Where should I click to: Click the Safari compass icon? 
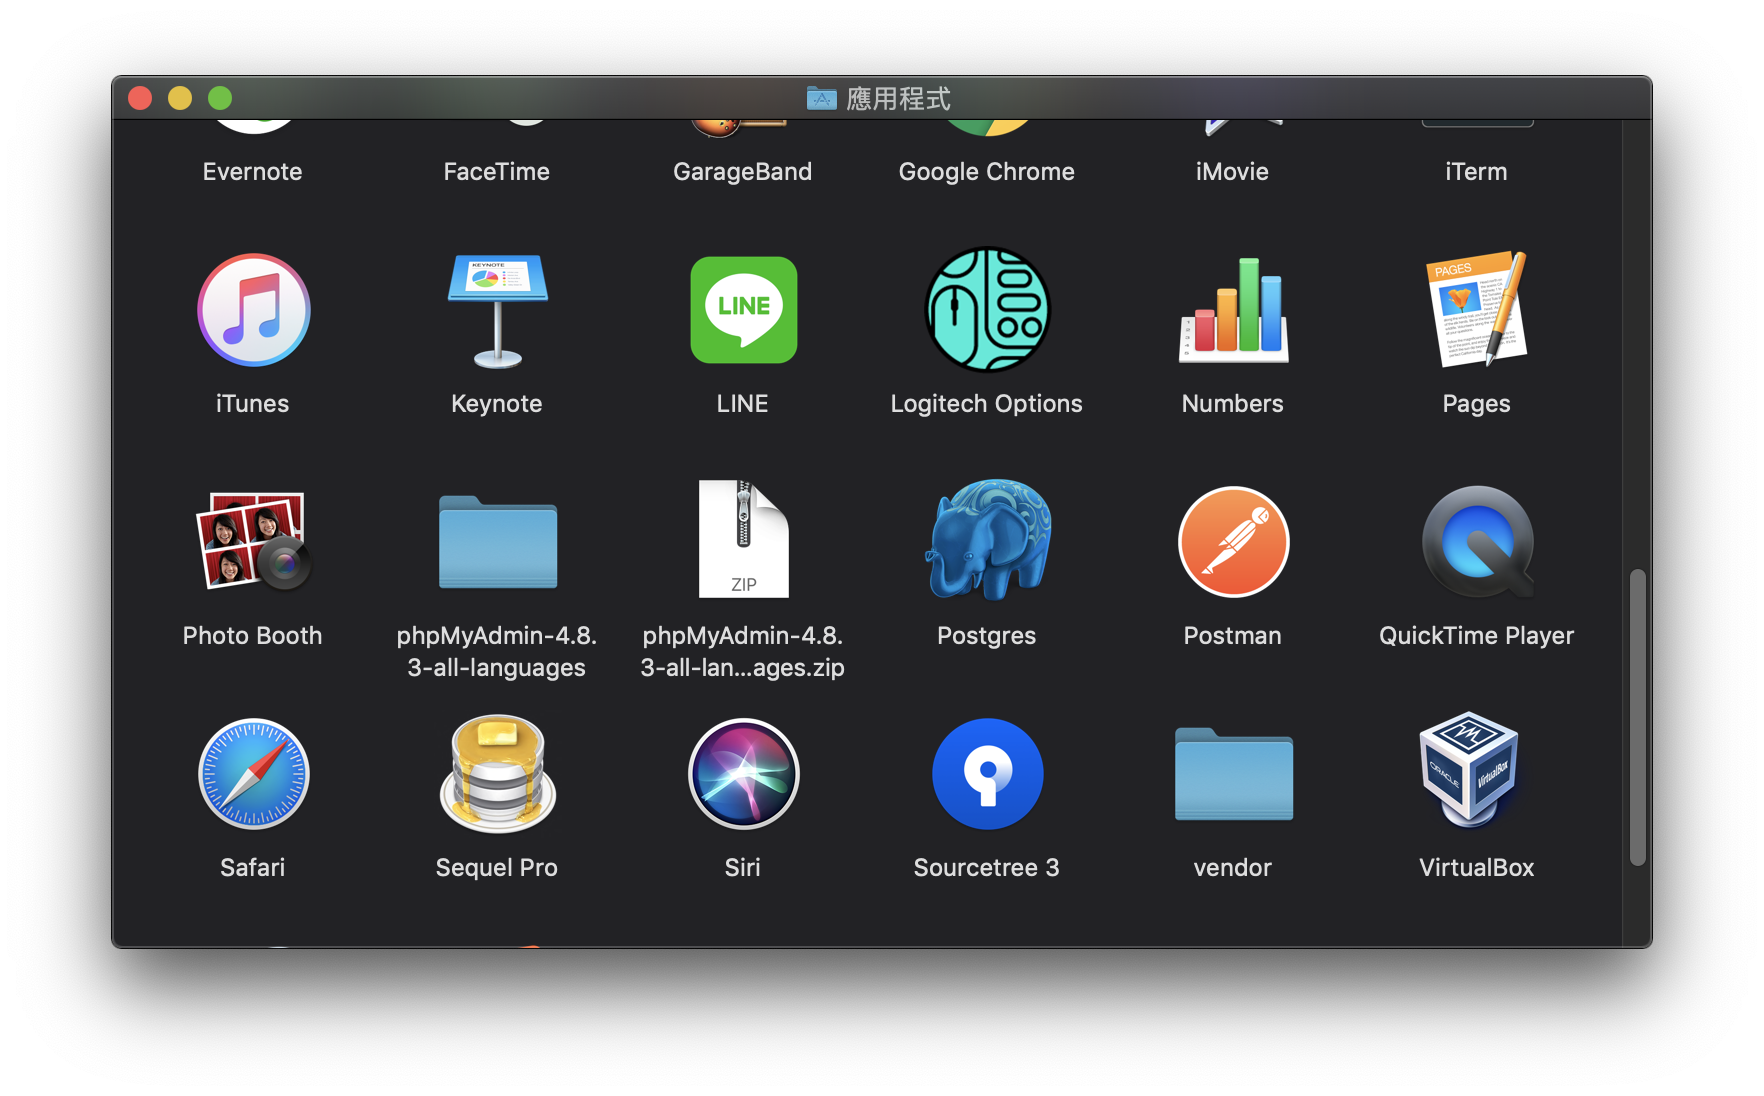(x=253, y=774)
